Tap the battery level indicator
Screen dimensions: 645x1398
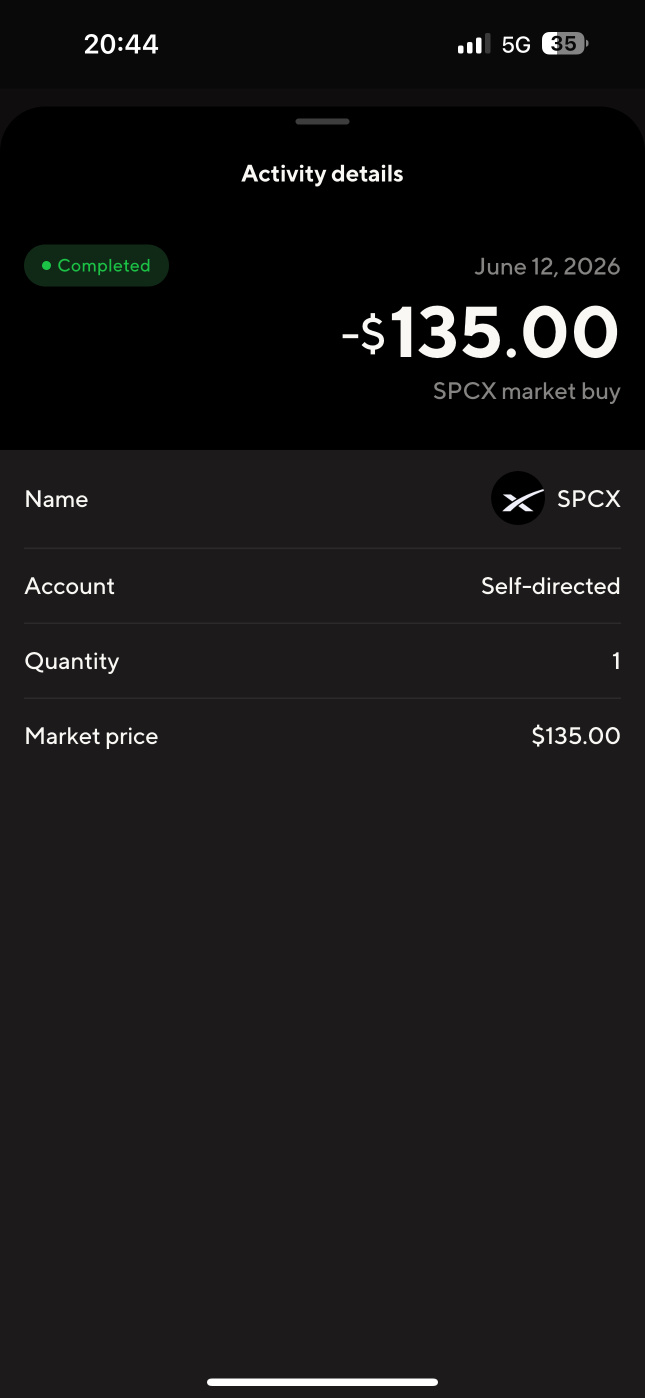(565, 44)
